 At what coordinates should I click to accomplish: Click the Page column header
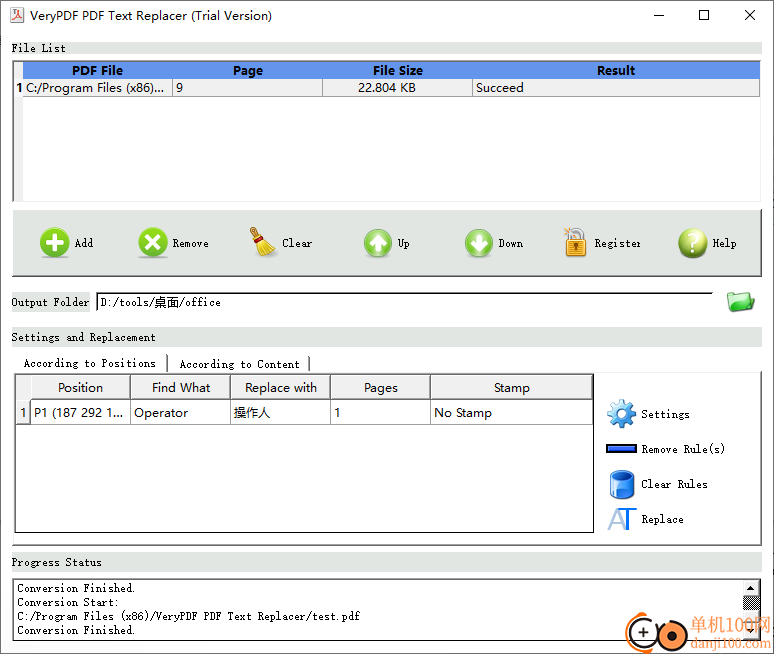247,71
